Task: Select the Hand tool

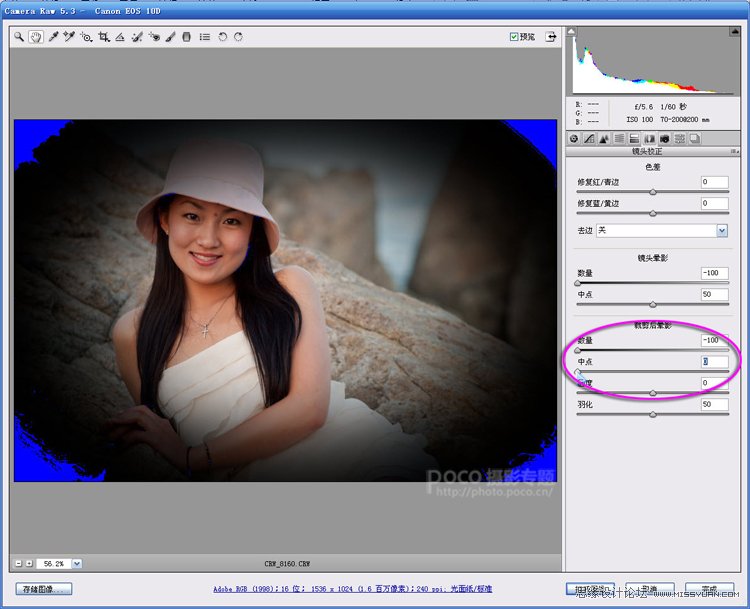Action: click(x=36, y=37)
